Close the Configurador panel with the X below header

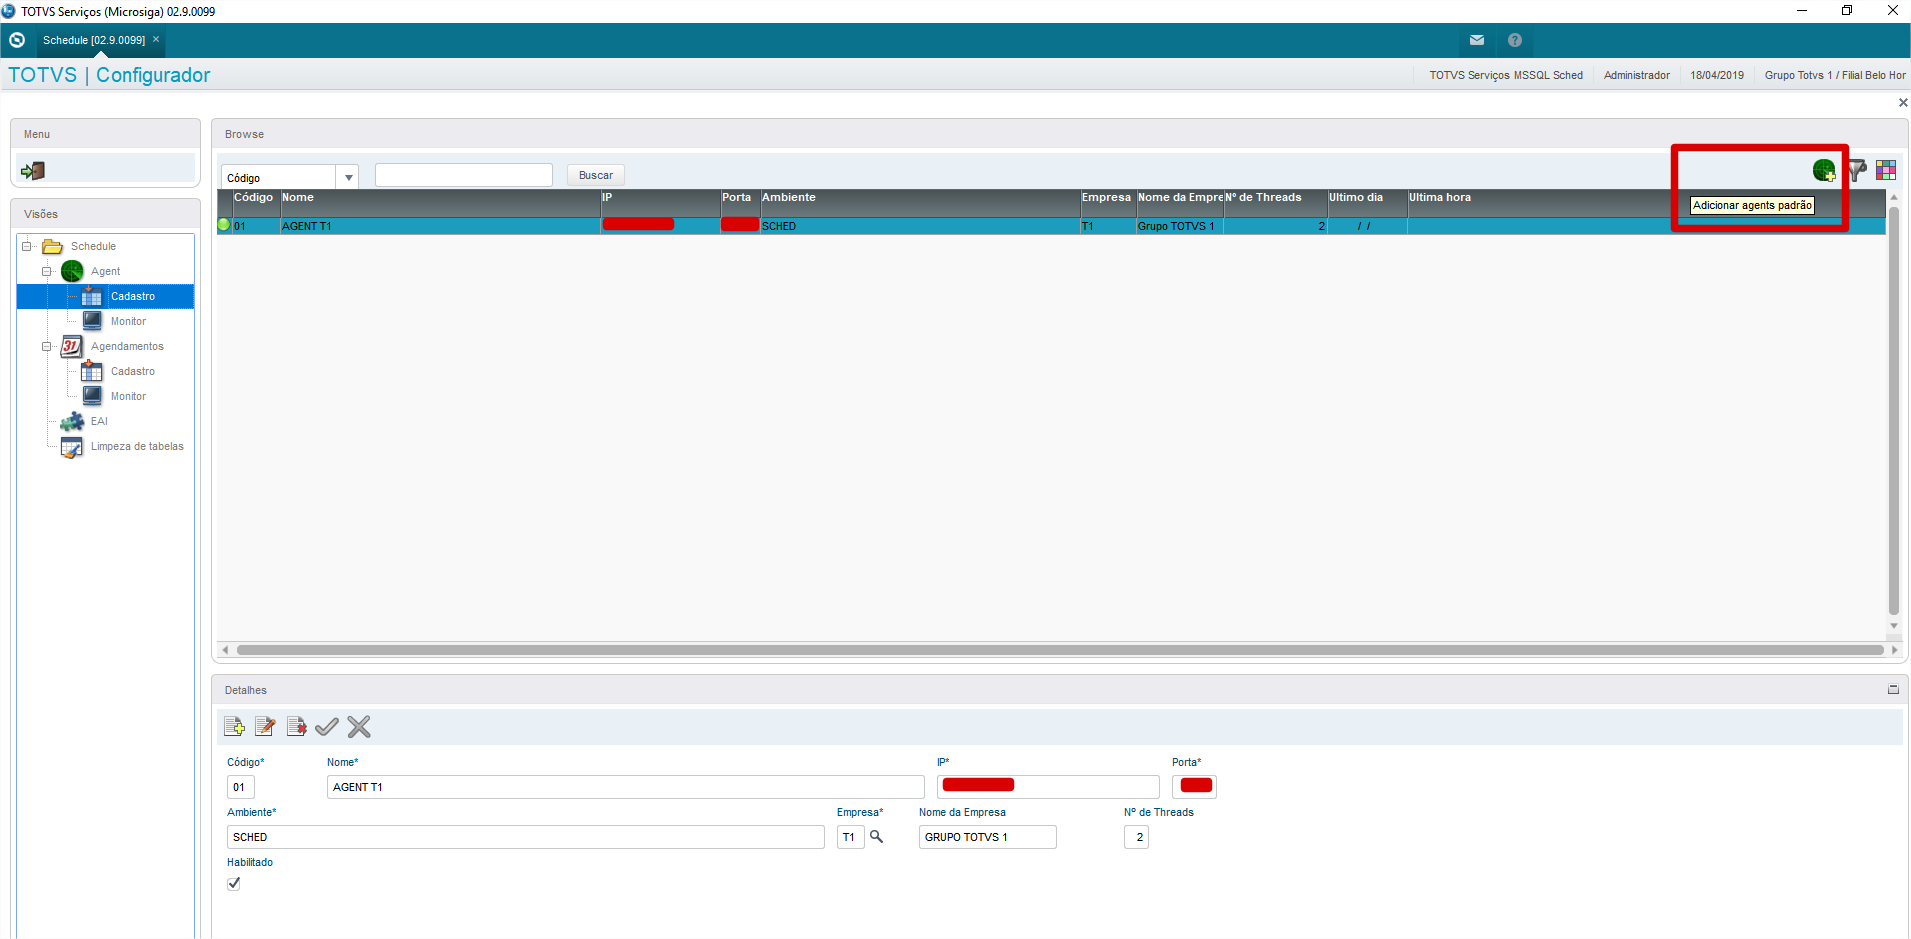(1903, 103)
